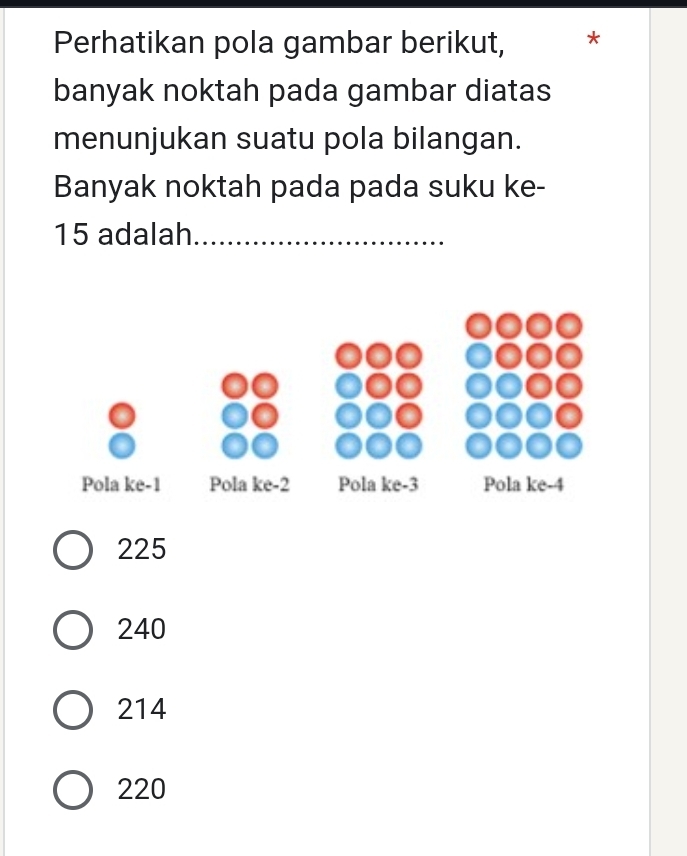Click the "214" answer label text
The width and height of the screenshot is (687, 856).
point(141,709)
